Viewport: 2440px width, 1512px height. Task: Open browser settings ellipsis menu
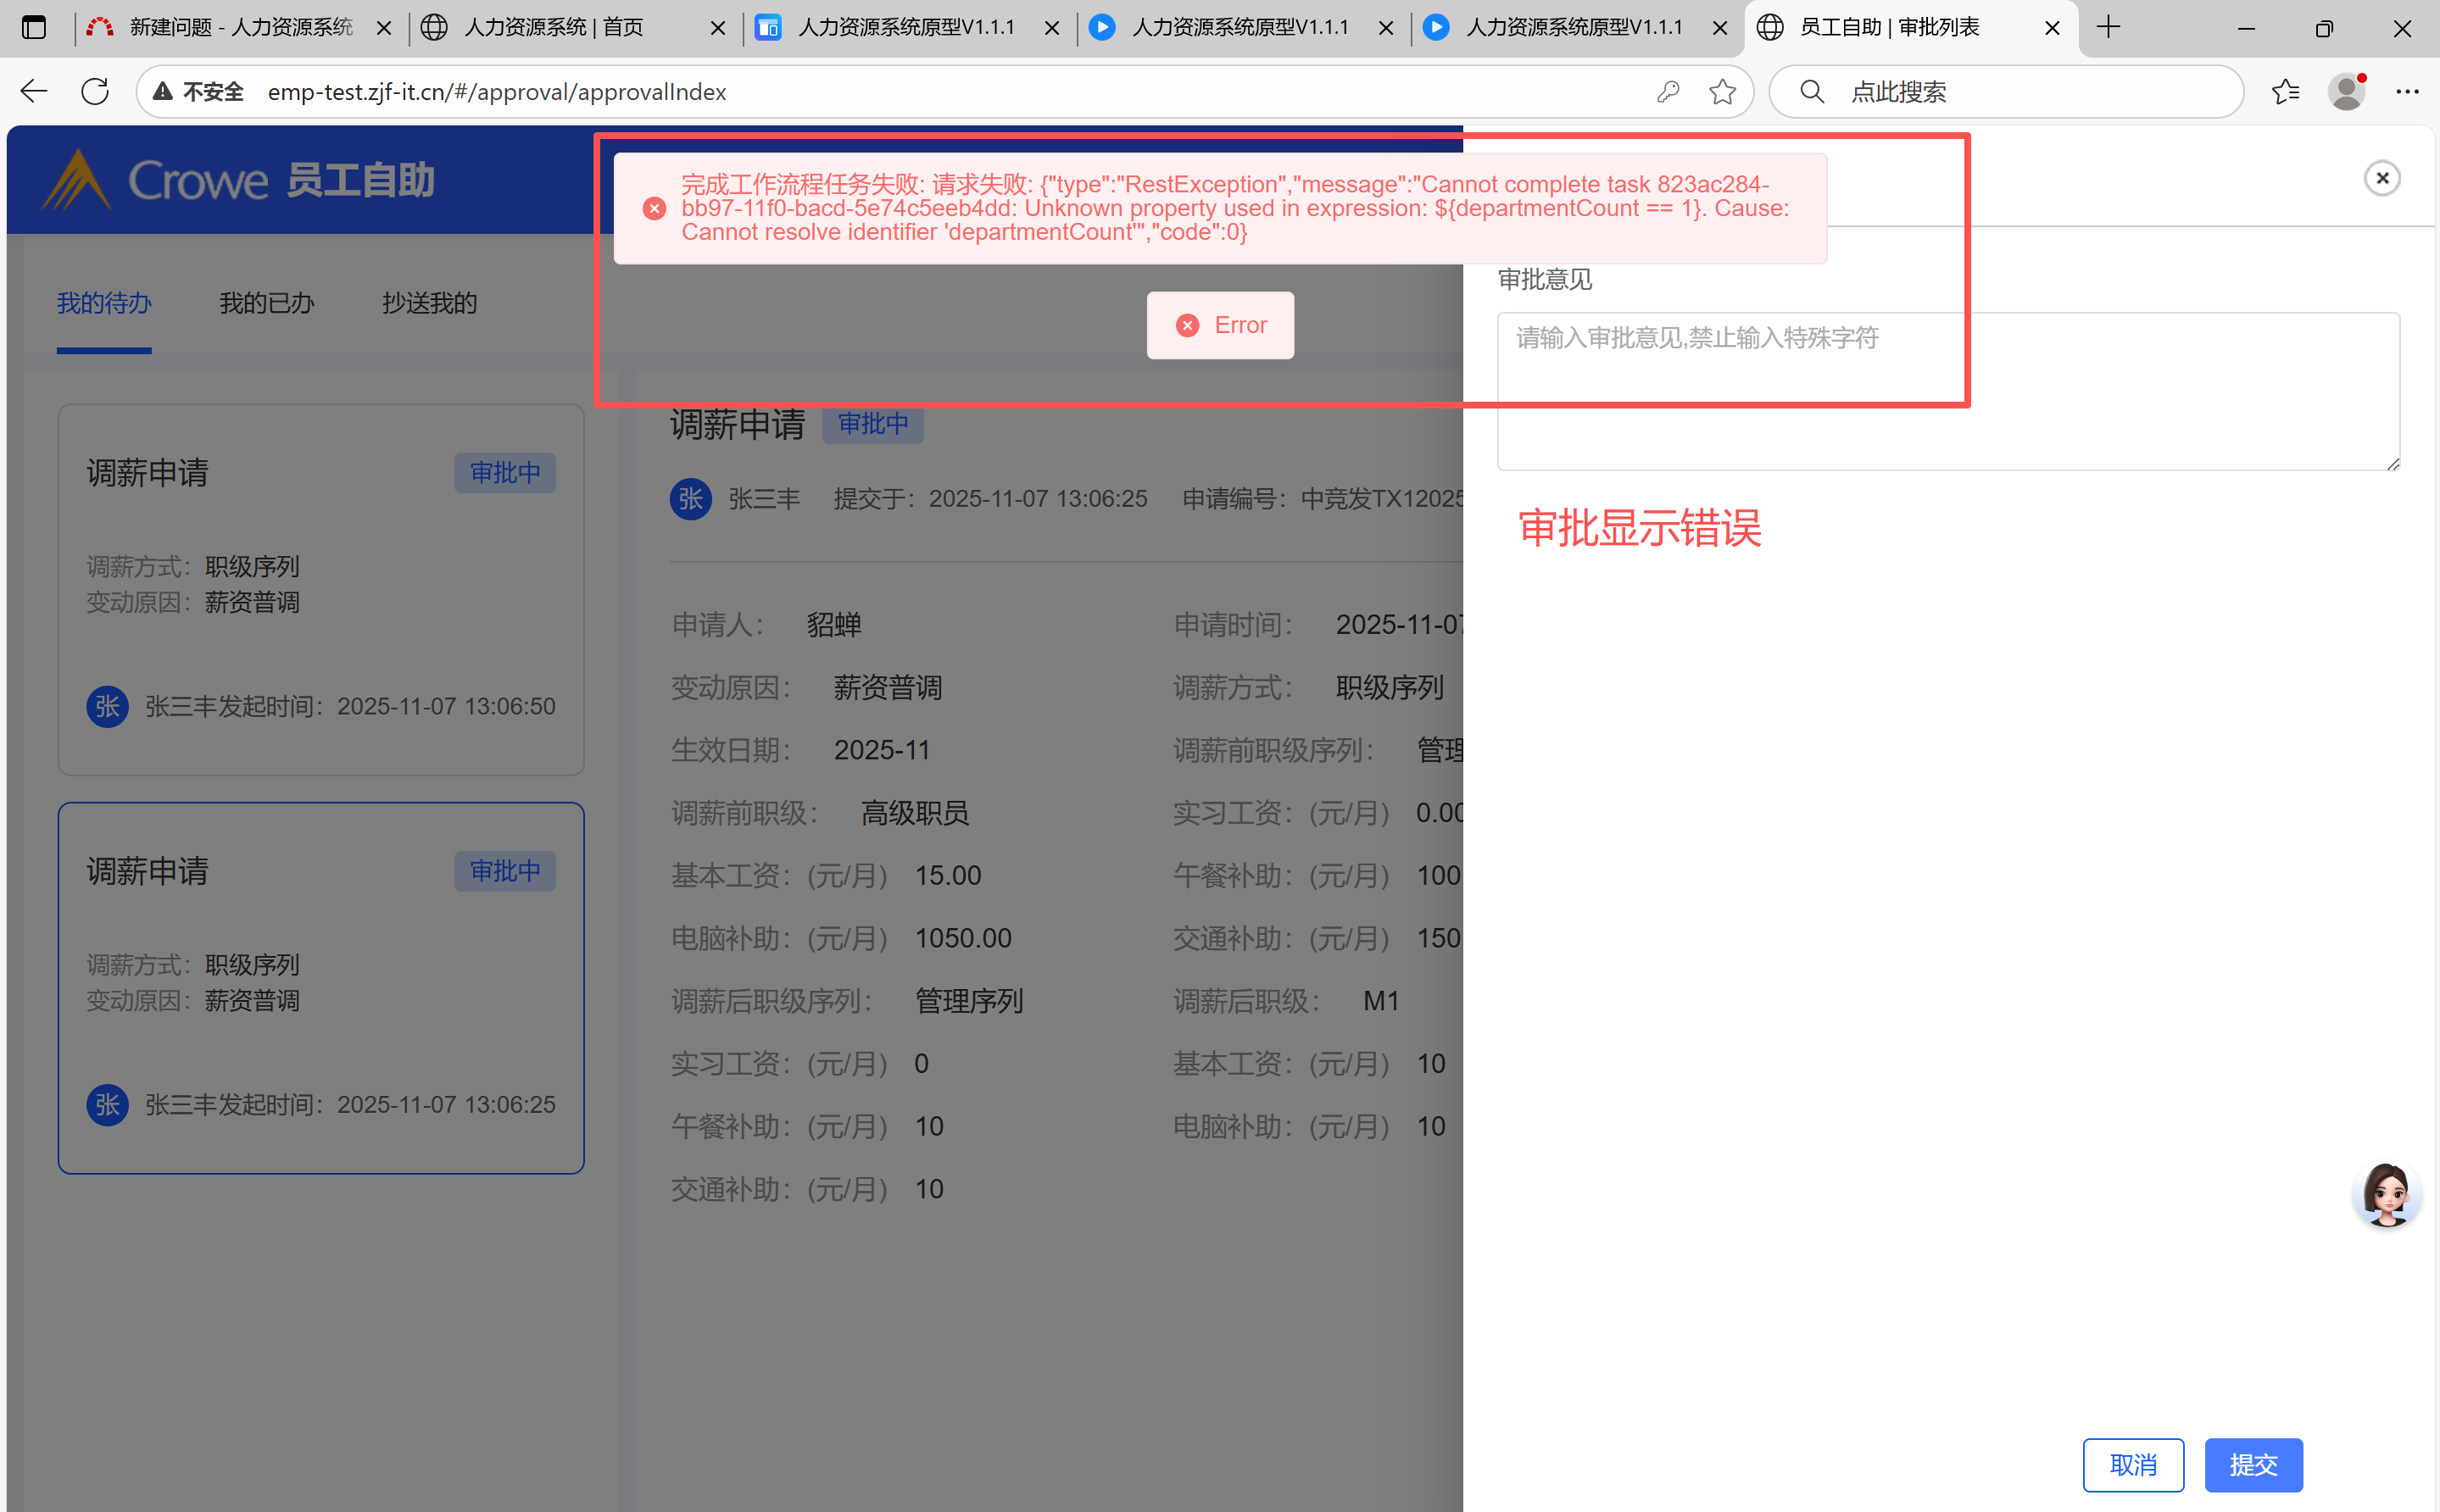(x=2407, y=92)
